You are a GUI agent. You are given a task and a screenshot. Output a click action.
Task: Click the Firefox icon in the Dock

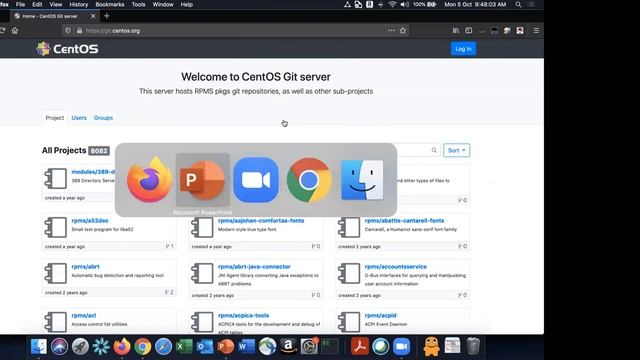pos(122,347)
